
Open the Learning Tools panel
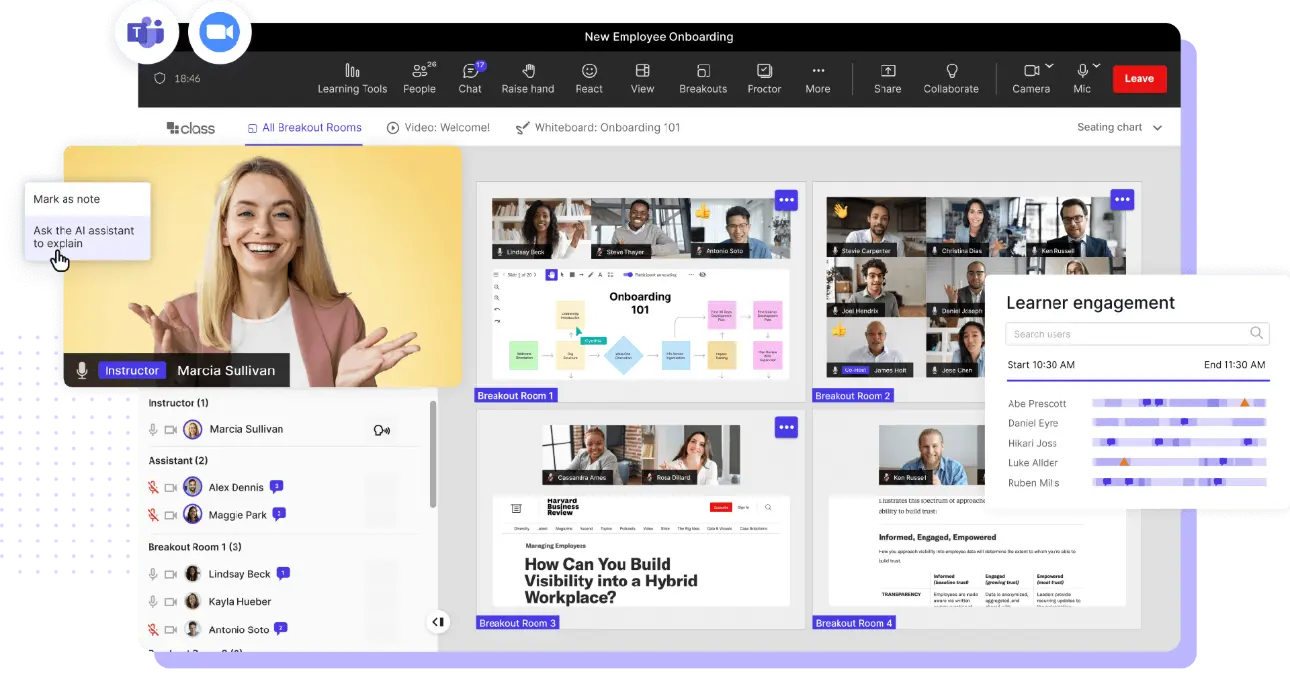(x=352, y=78)
